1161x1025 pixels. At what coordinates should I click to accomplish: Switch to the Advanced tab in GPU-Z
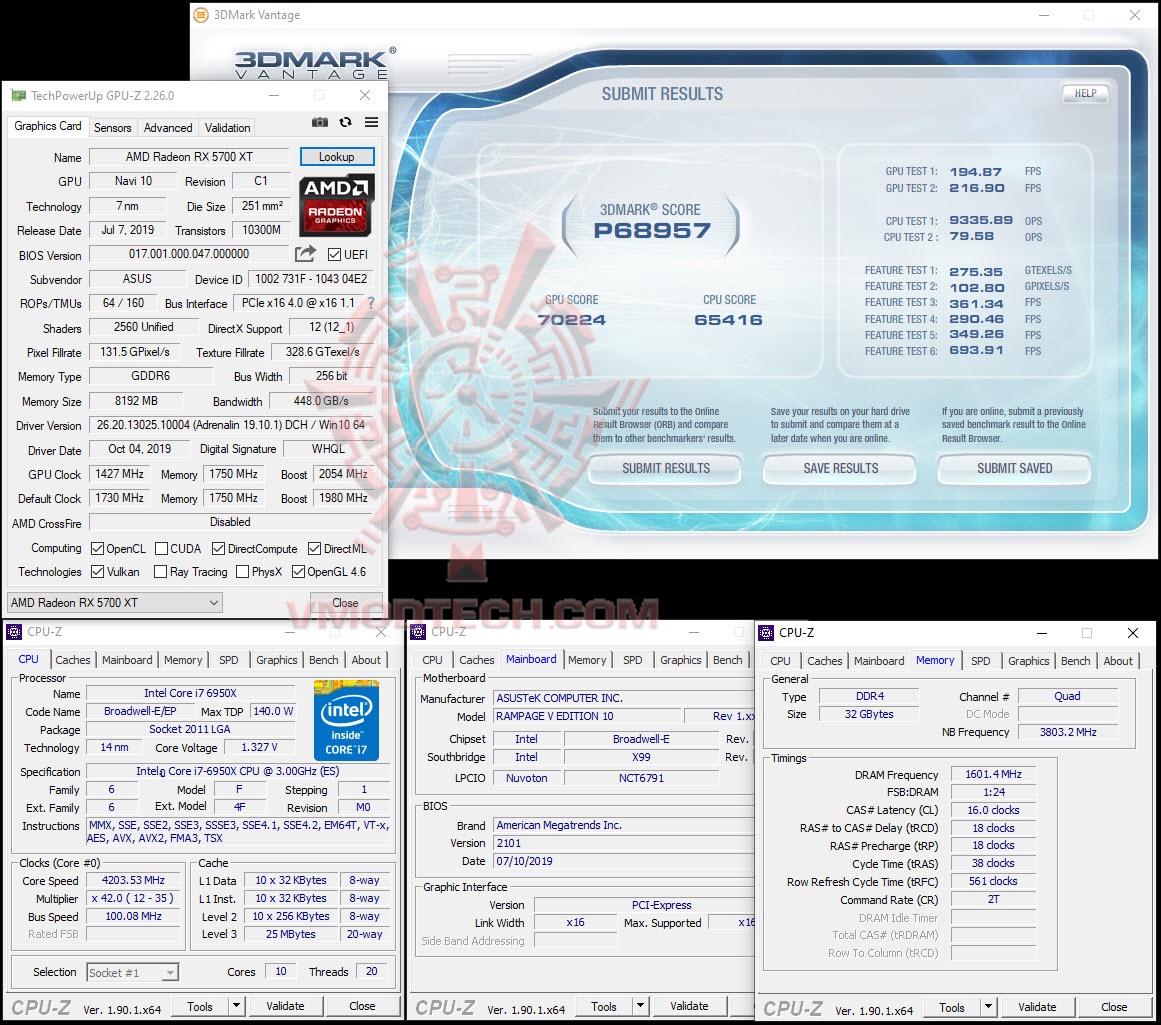pos(168,127)
